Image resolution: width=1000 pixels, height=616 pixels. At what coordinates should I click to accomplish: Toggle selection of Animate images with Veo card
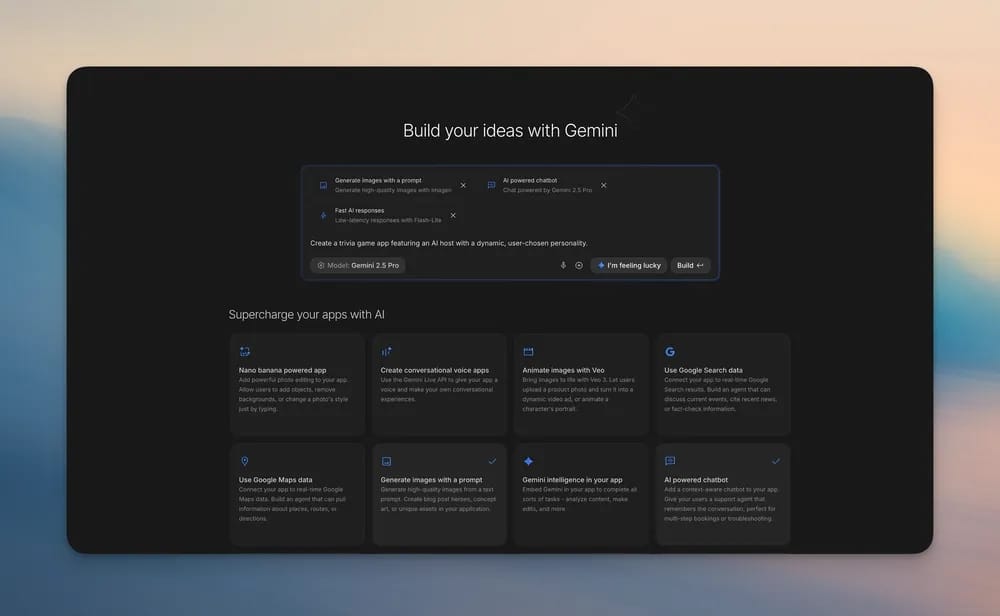(x=581, y=385)
